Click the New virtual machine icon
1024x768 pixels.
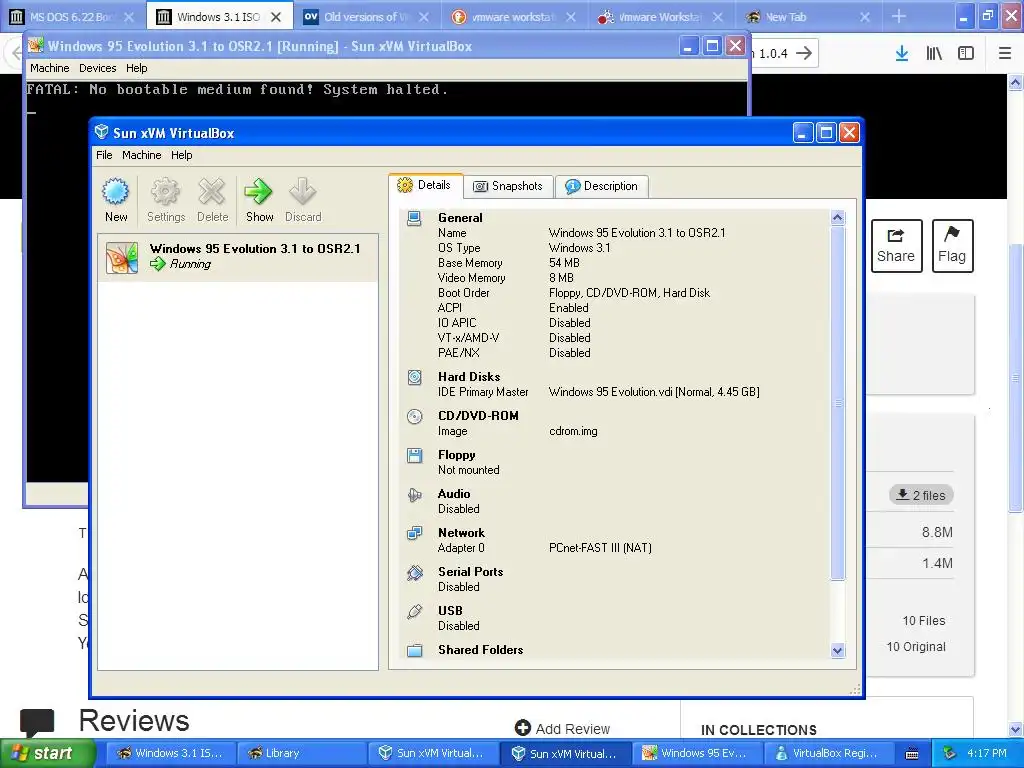click(x=116, y=191)
